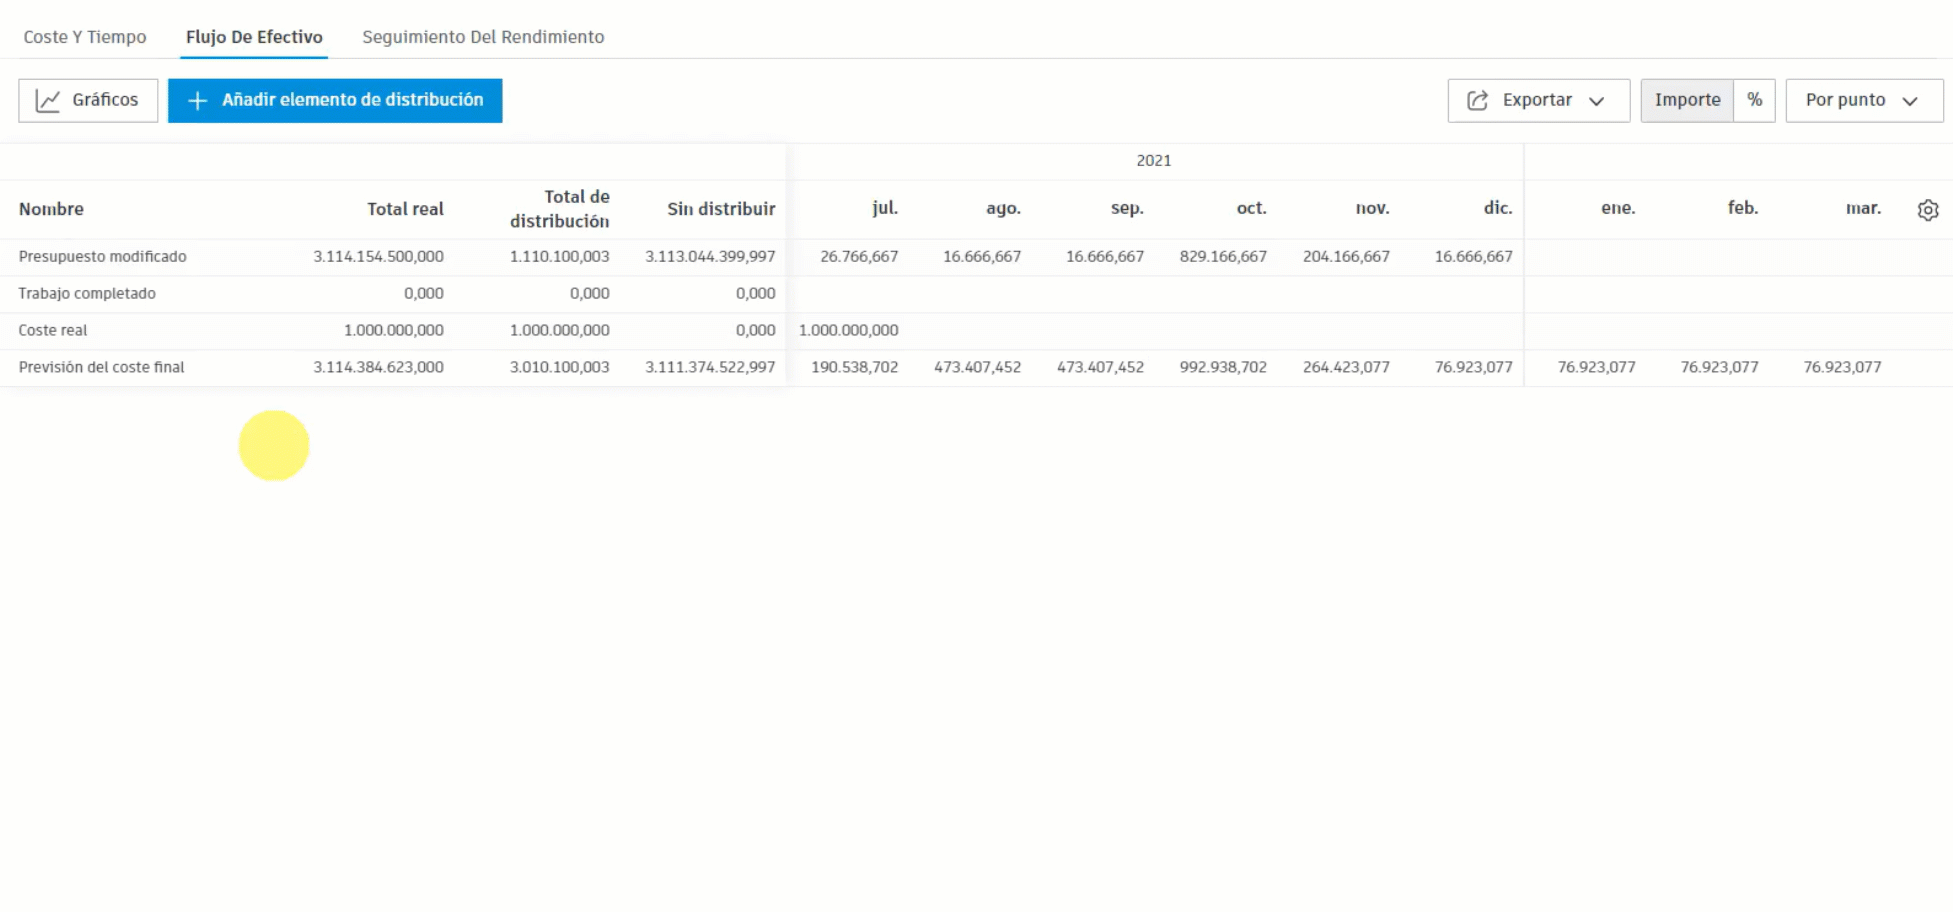1953x912 pixels.
Task: Open the Gráficos charts view
Action: (88, 100)
